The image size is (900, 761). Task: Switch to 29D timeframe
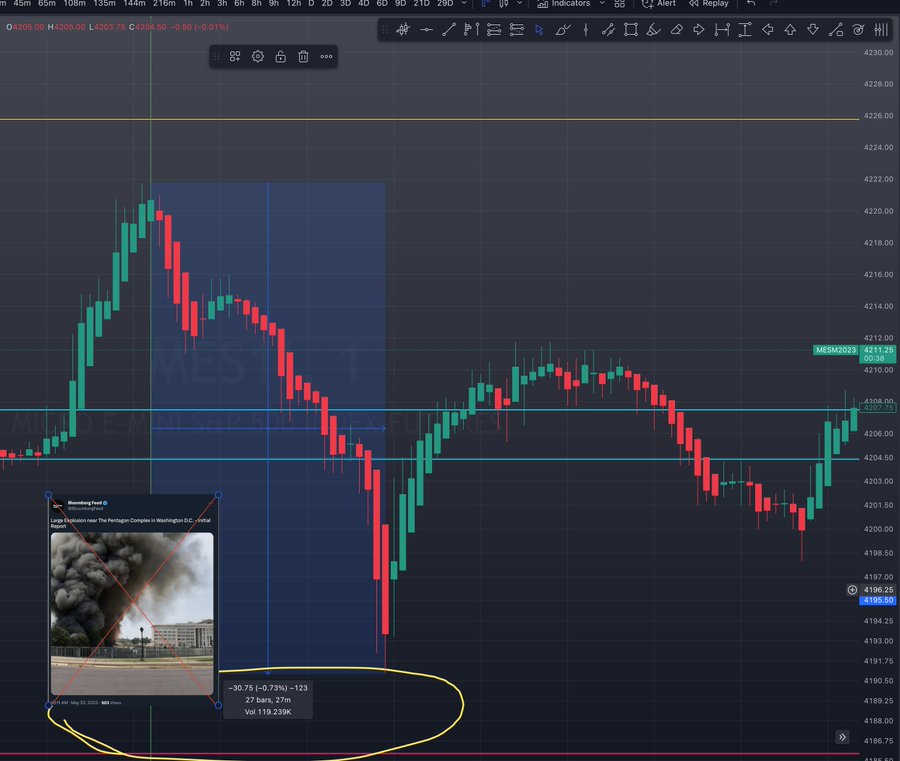(x=445, y=3)
